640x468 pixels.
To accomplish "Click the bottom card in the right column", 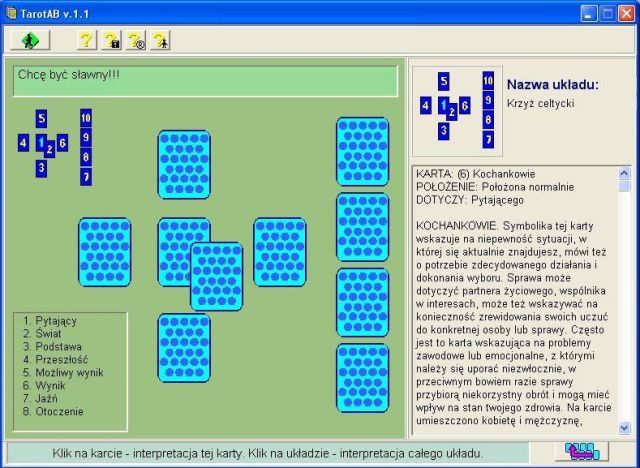I will [x=362, y=378].
